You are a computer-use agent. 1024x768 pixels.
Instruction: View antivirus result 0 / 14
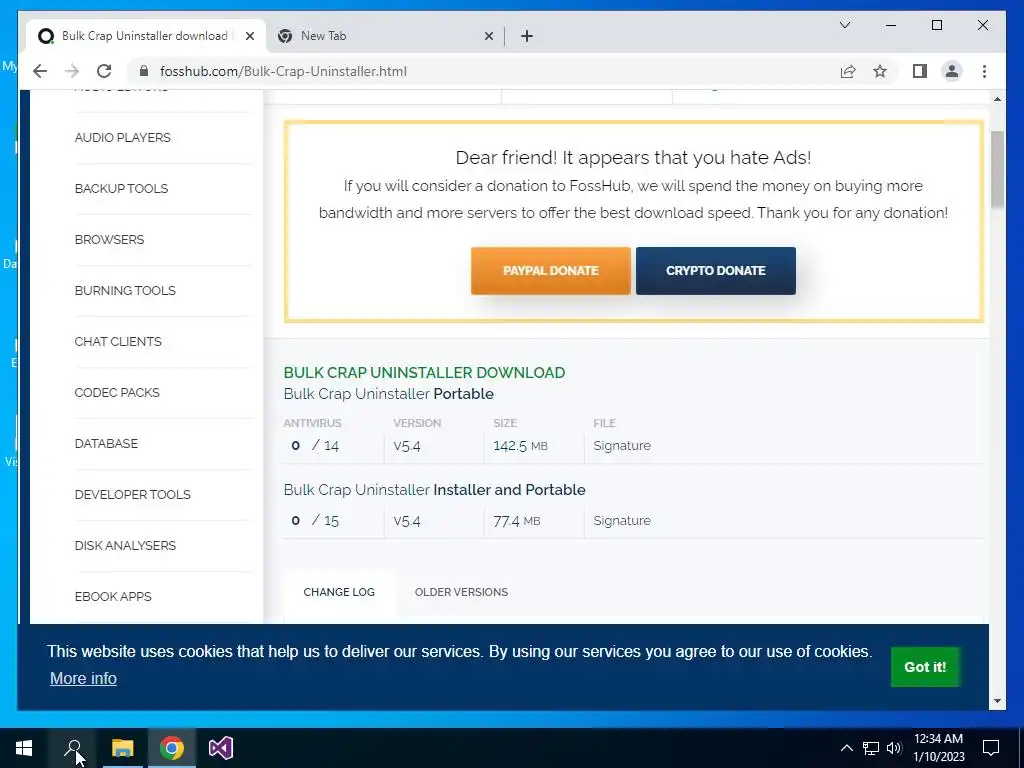point(315,445)
